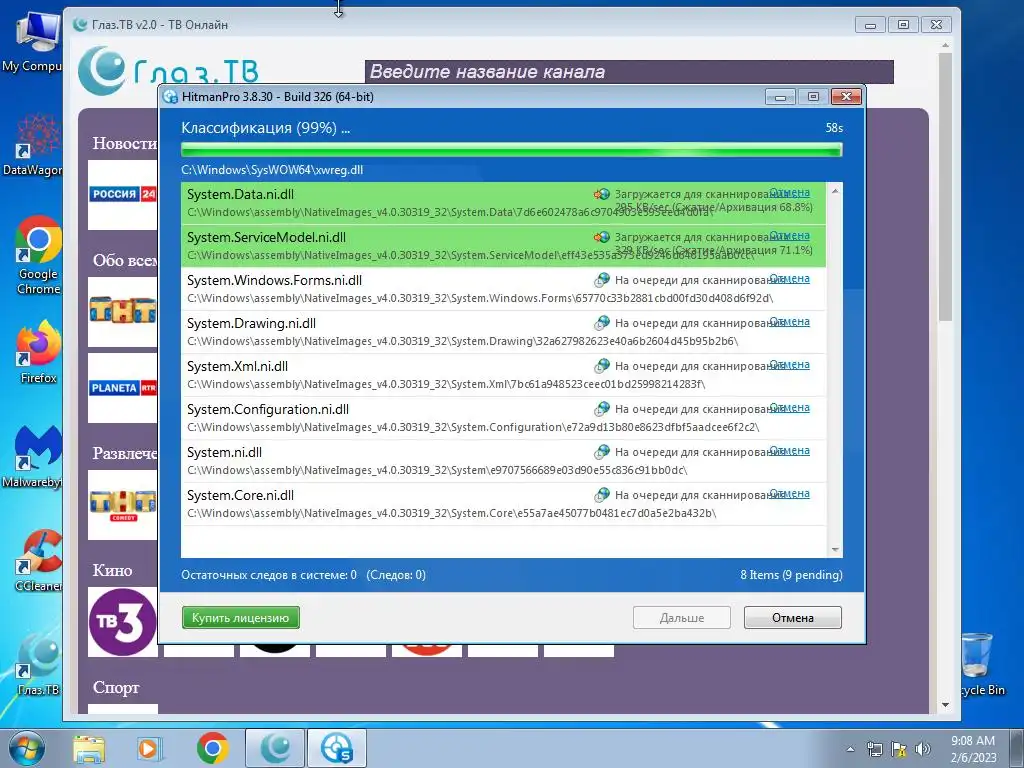Open the ТВ3 channel in Глаз.ТВ
This screenshot has width=1024, height=768.
pos(123,622)
